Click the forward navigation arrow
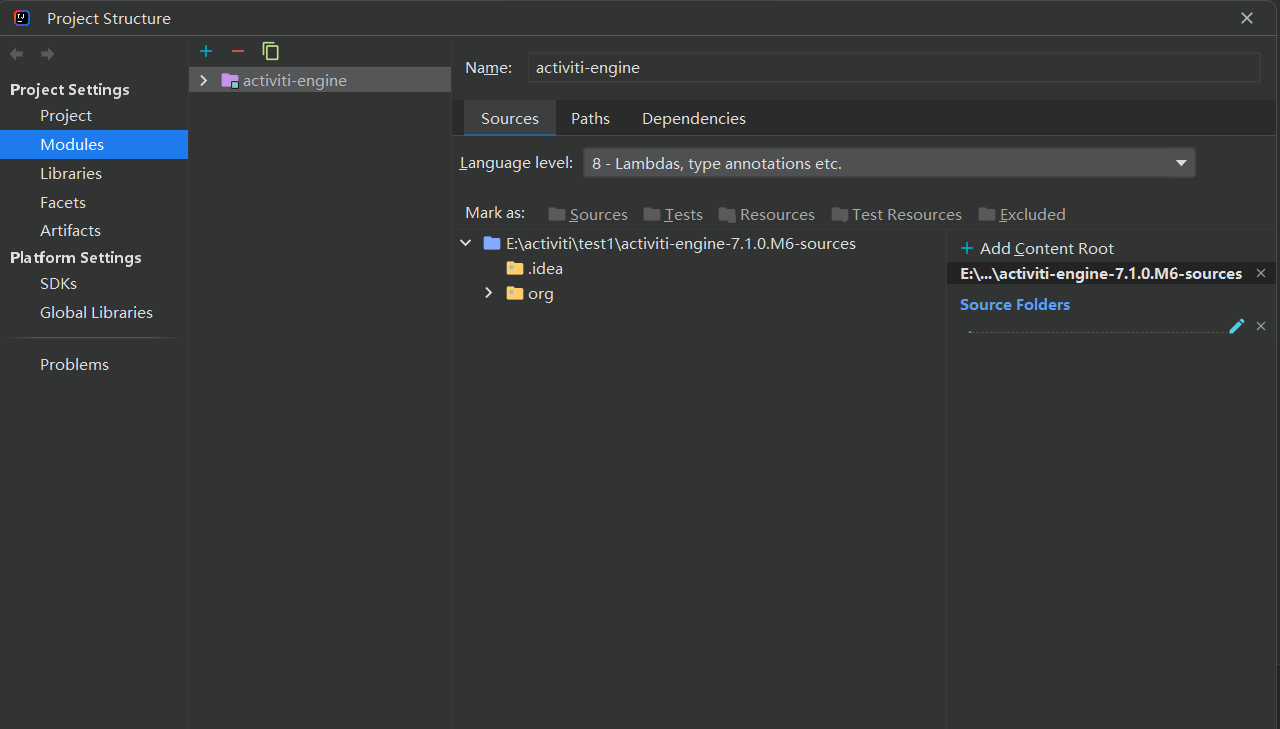Screen dimensions: 1280x729 point(47,54)
